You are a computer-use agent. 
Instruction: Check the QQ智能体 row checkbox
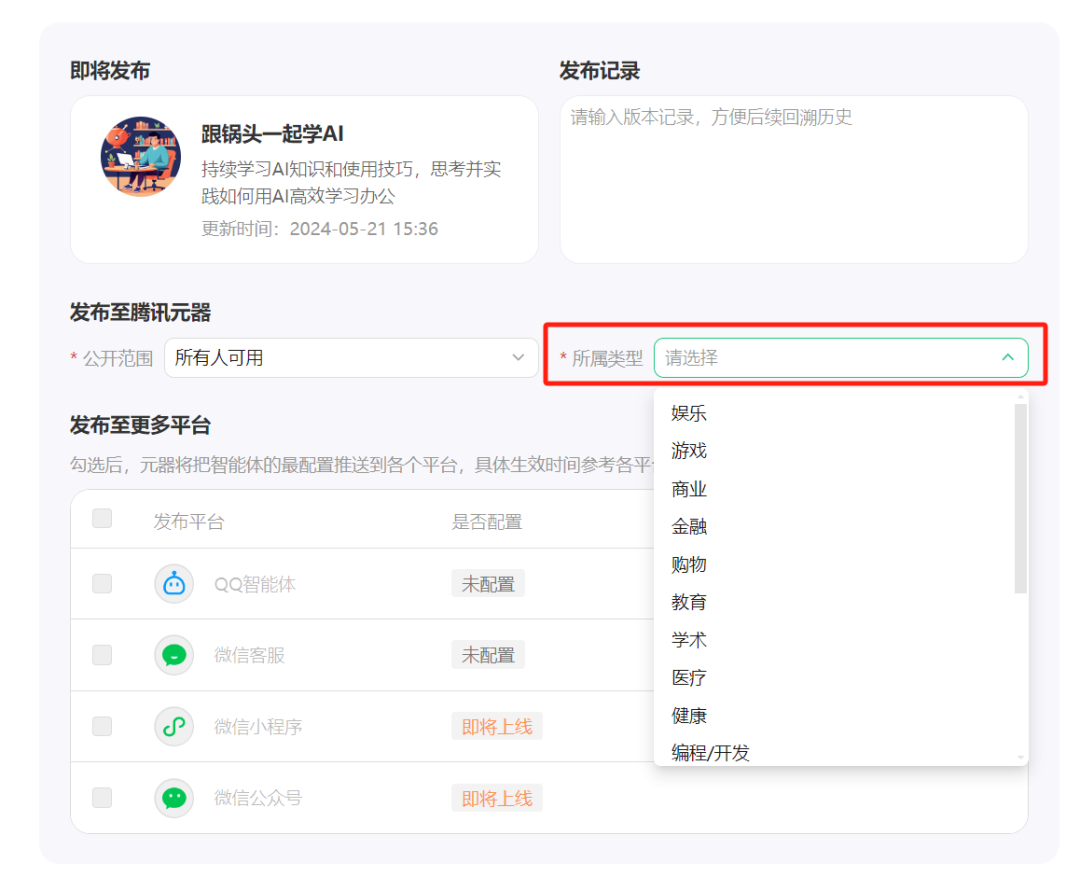click(x=102, y=584)
